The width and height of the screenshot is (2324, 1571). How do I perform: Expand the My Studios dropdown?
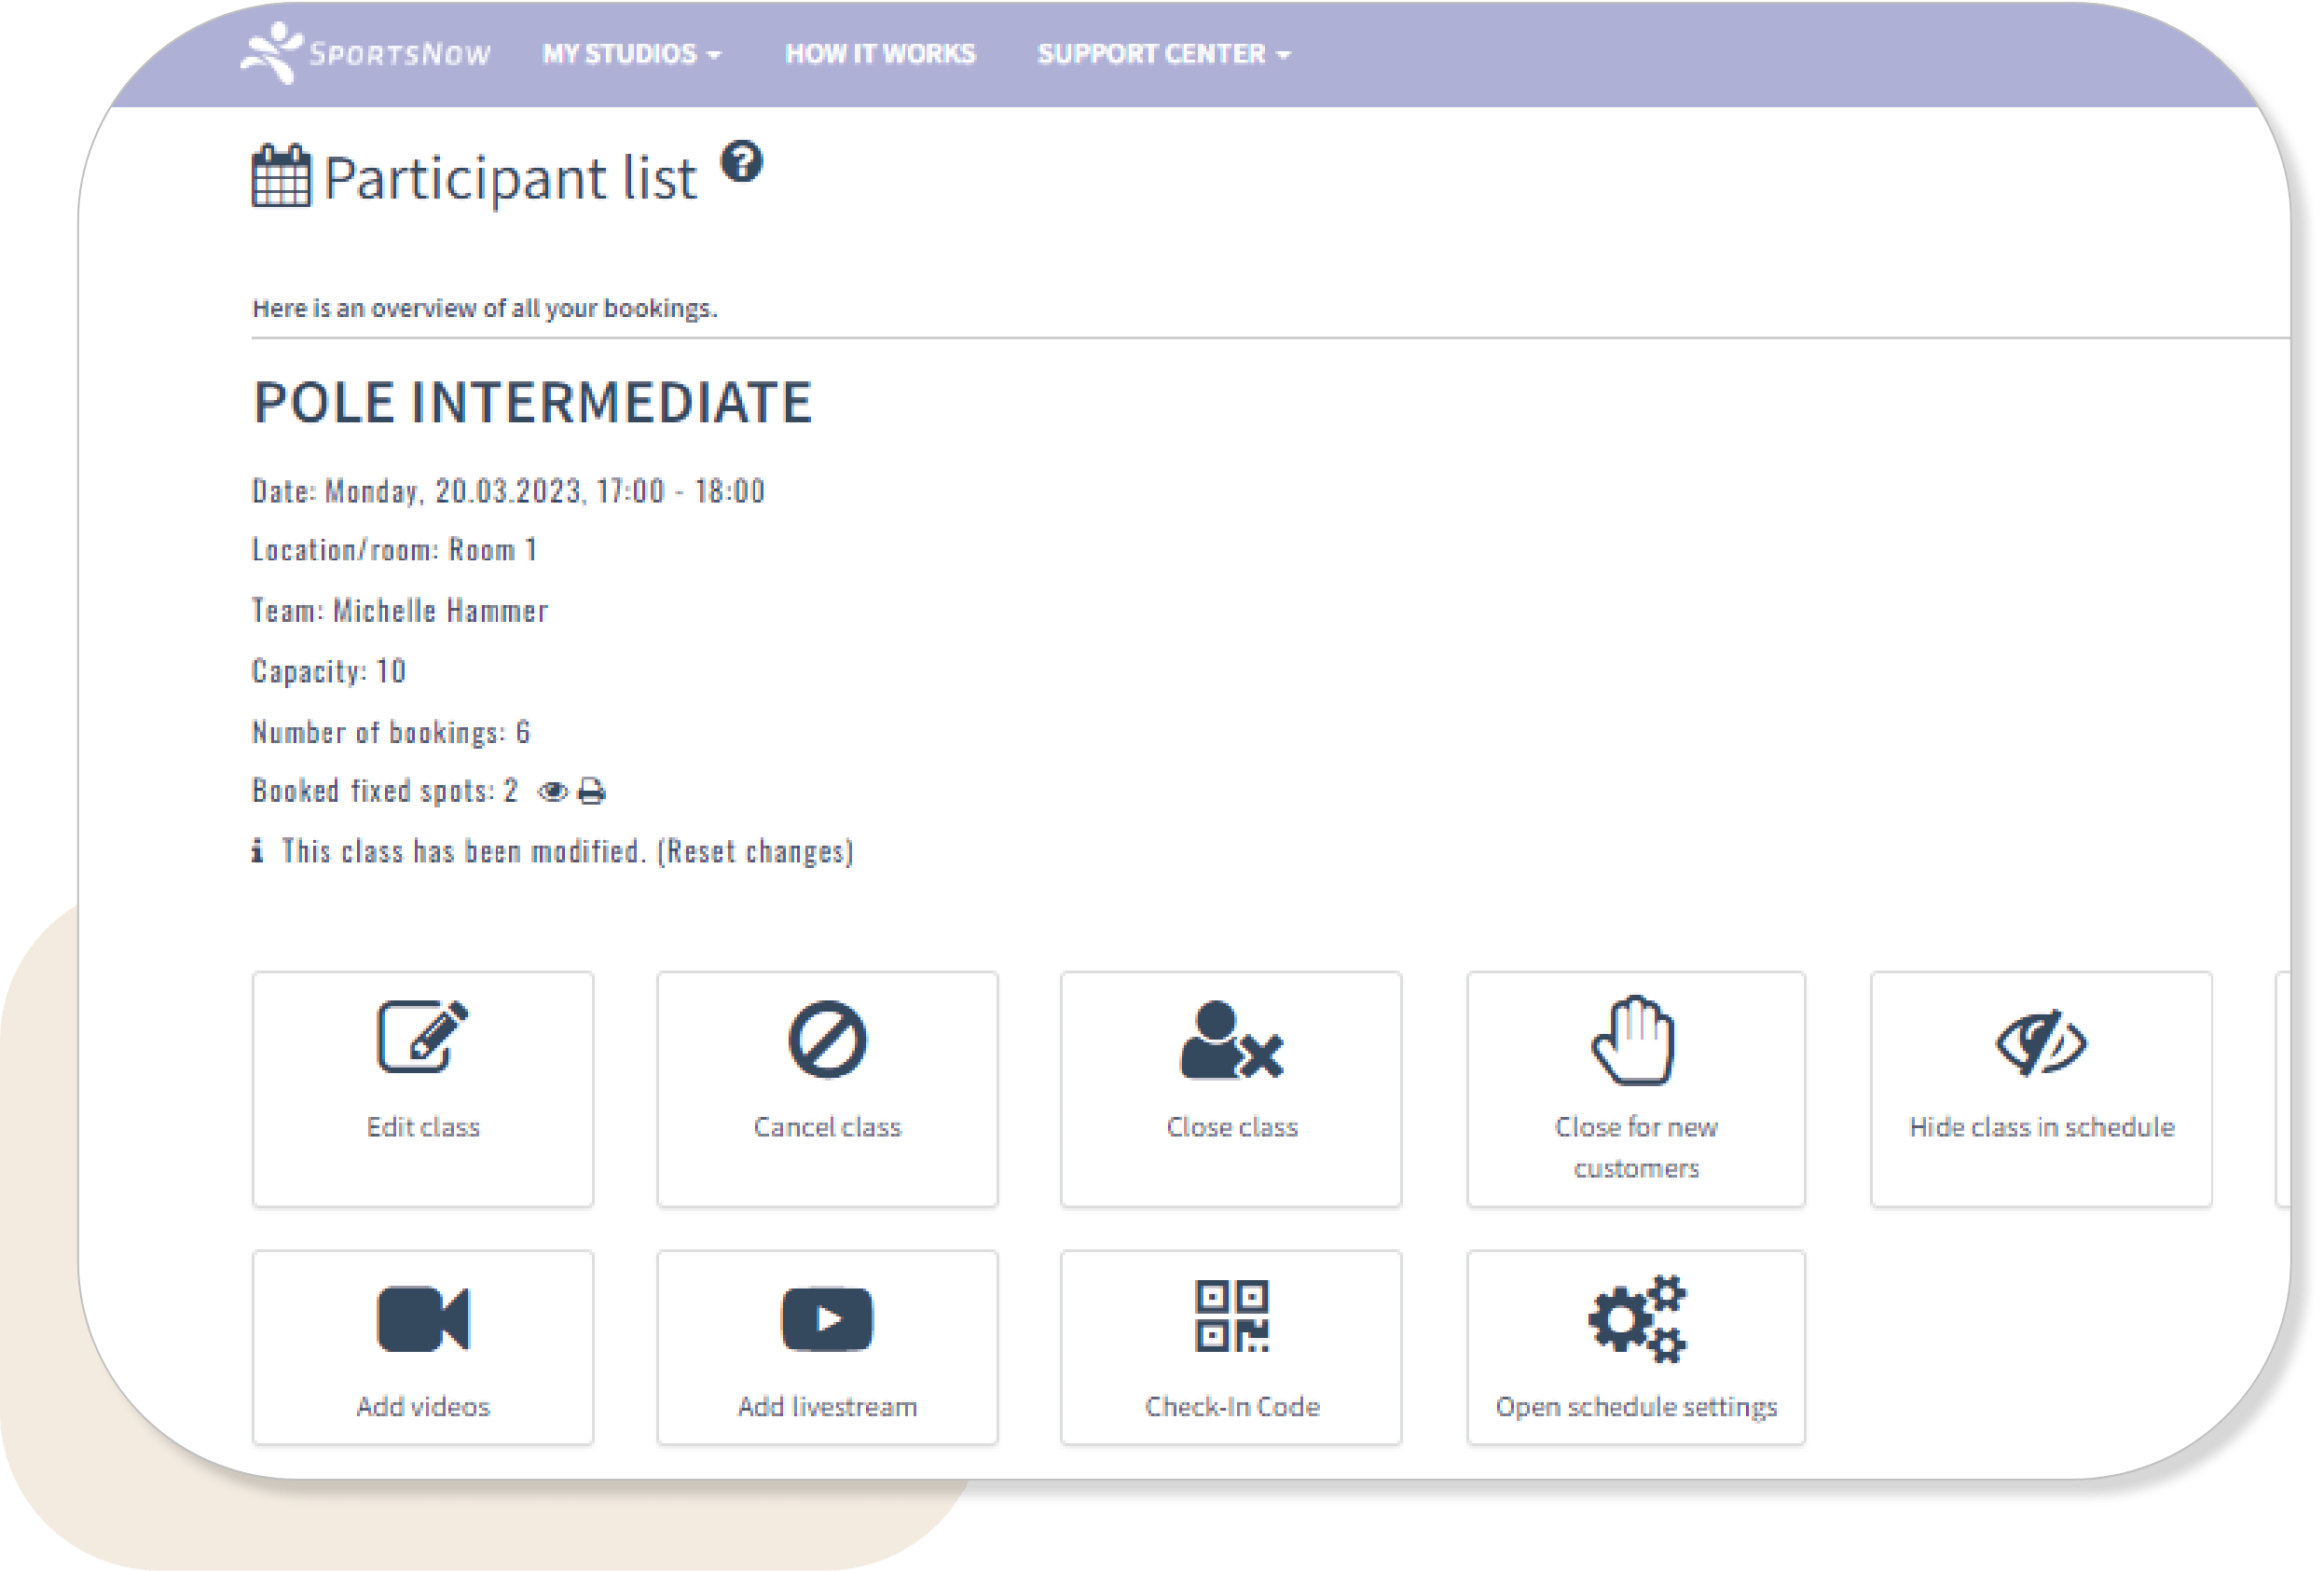click(631, 54)
